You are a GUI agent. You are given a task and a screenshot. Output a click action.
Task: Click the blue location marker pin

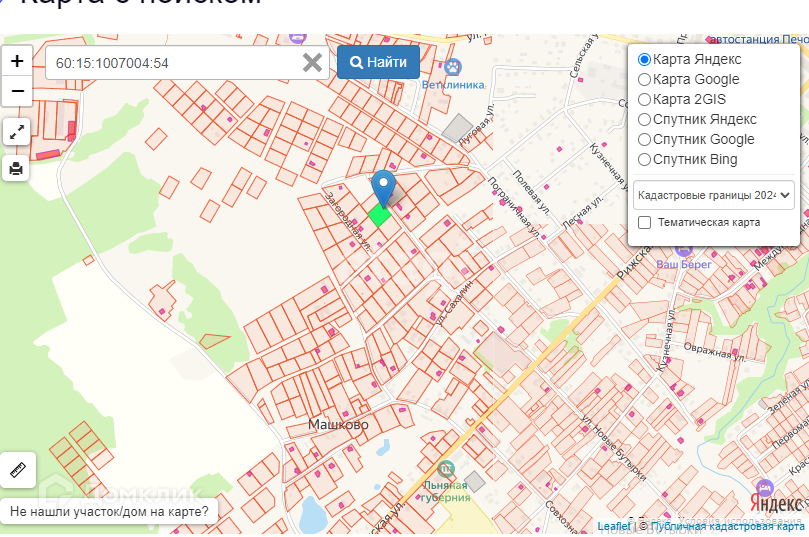(382, 188)
